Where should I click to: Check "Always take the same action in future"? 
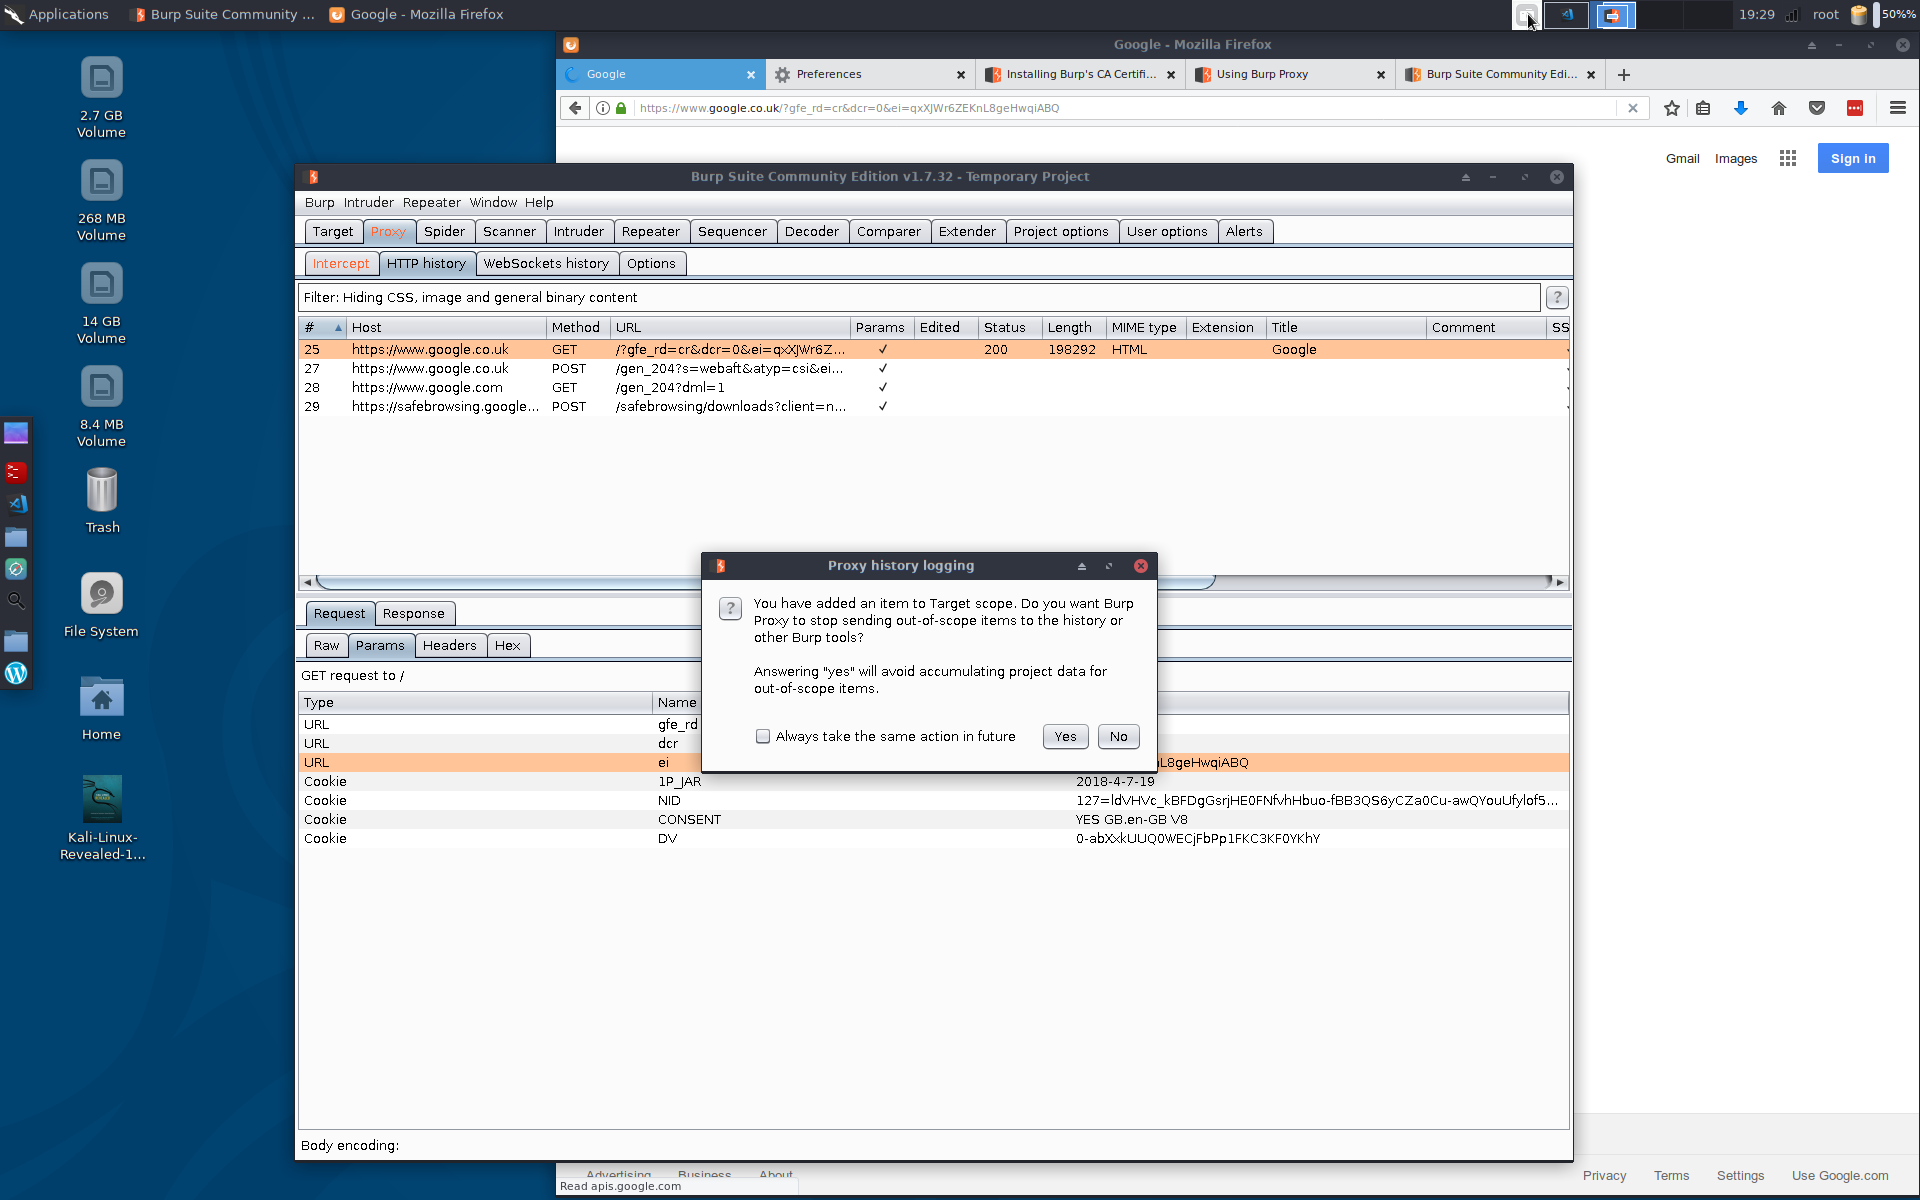[x=763, y=736]
